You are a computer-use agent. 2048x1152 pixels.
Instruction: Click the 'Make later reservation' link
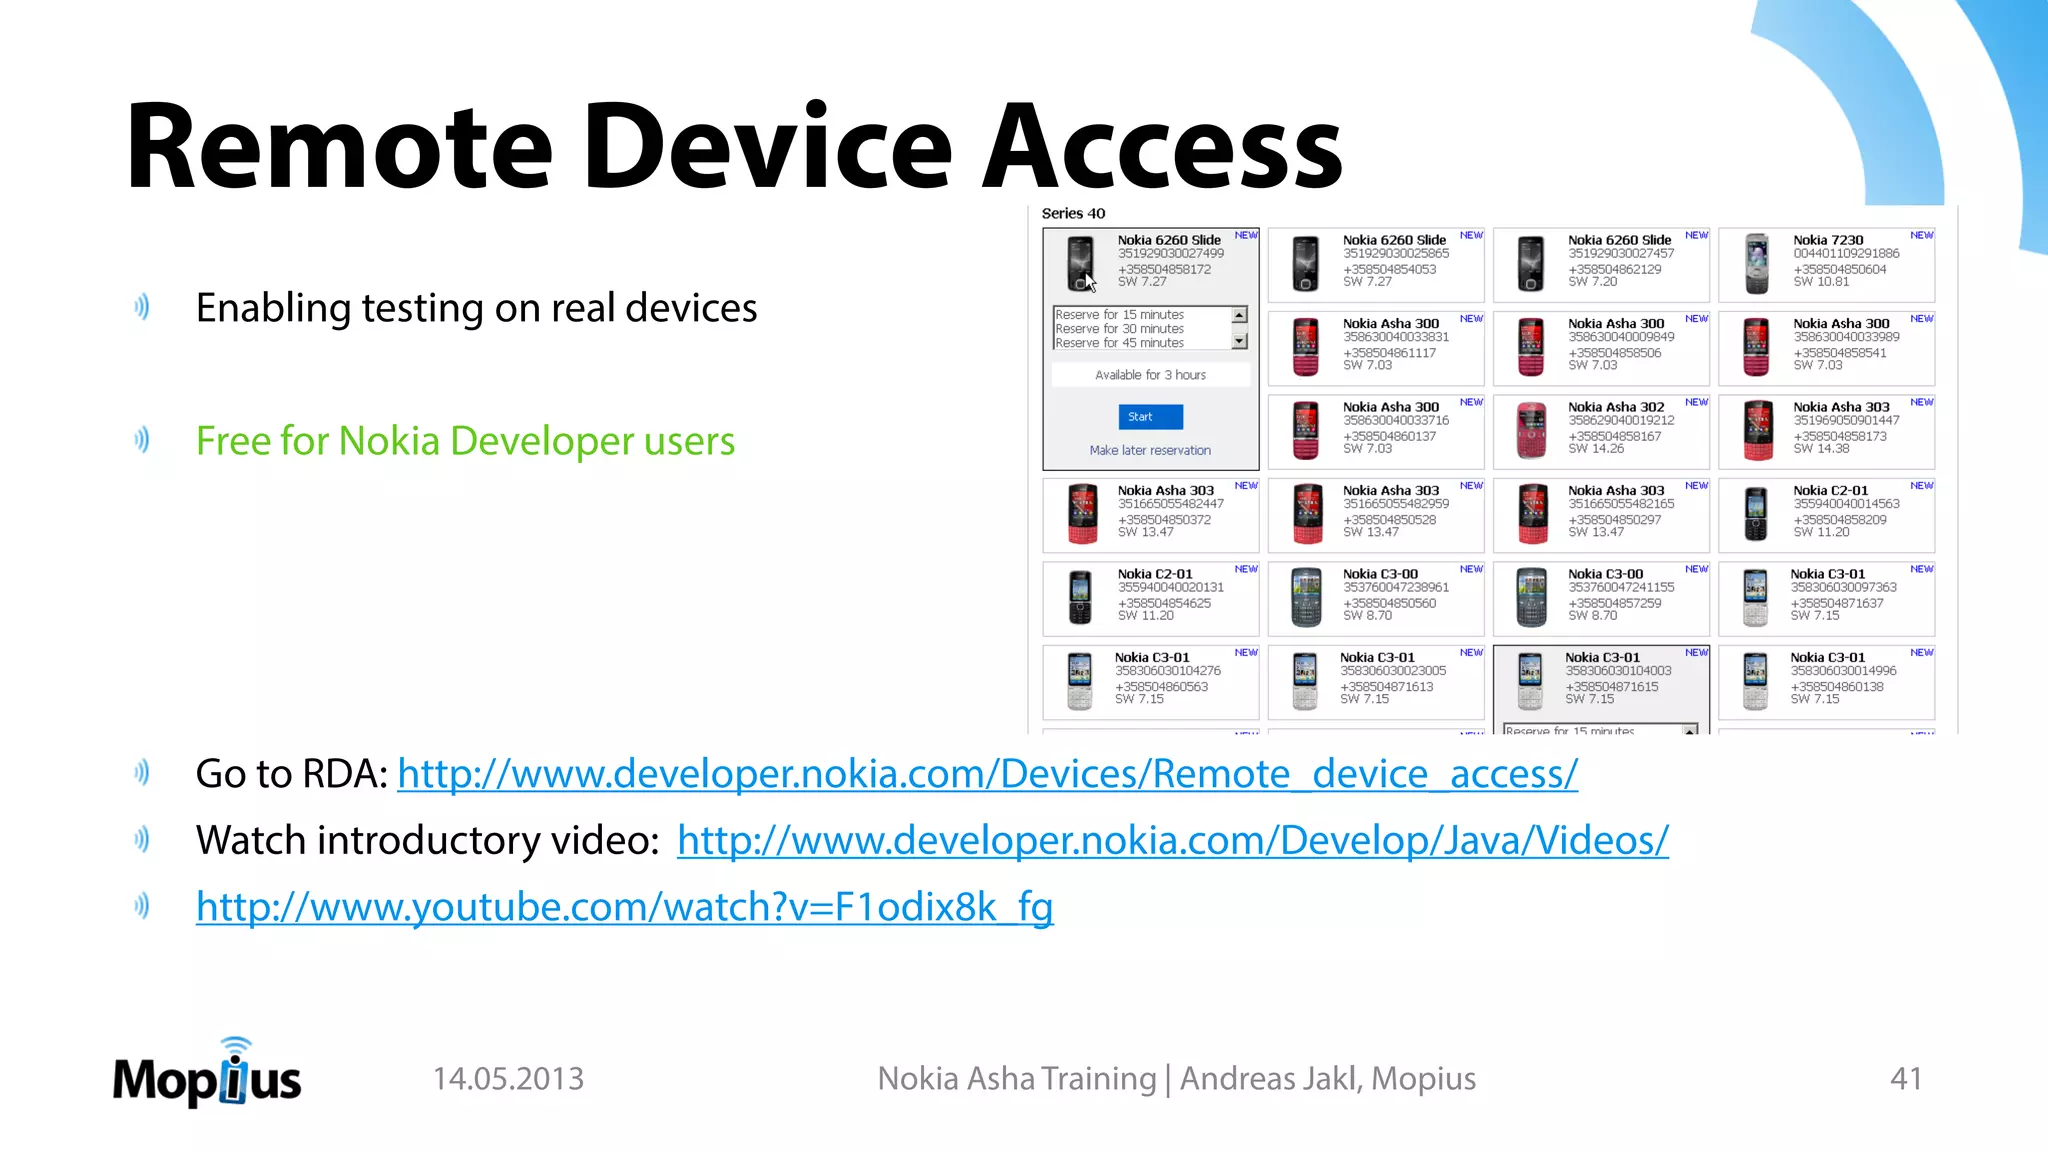[1150, 450]
